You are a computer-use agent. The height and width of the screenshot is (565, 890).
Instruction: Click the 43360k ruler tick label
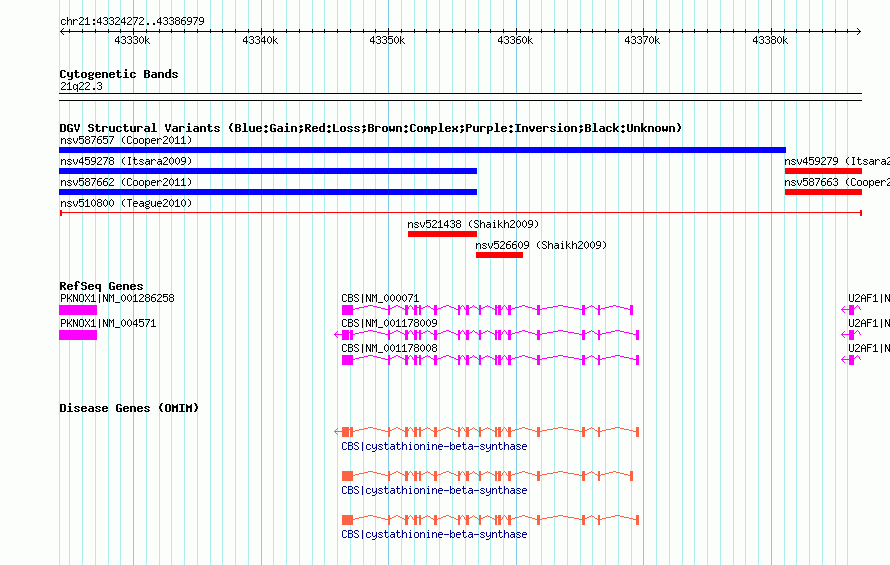515,40
